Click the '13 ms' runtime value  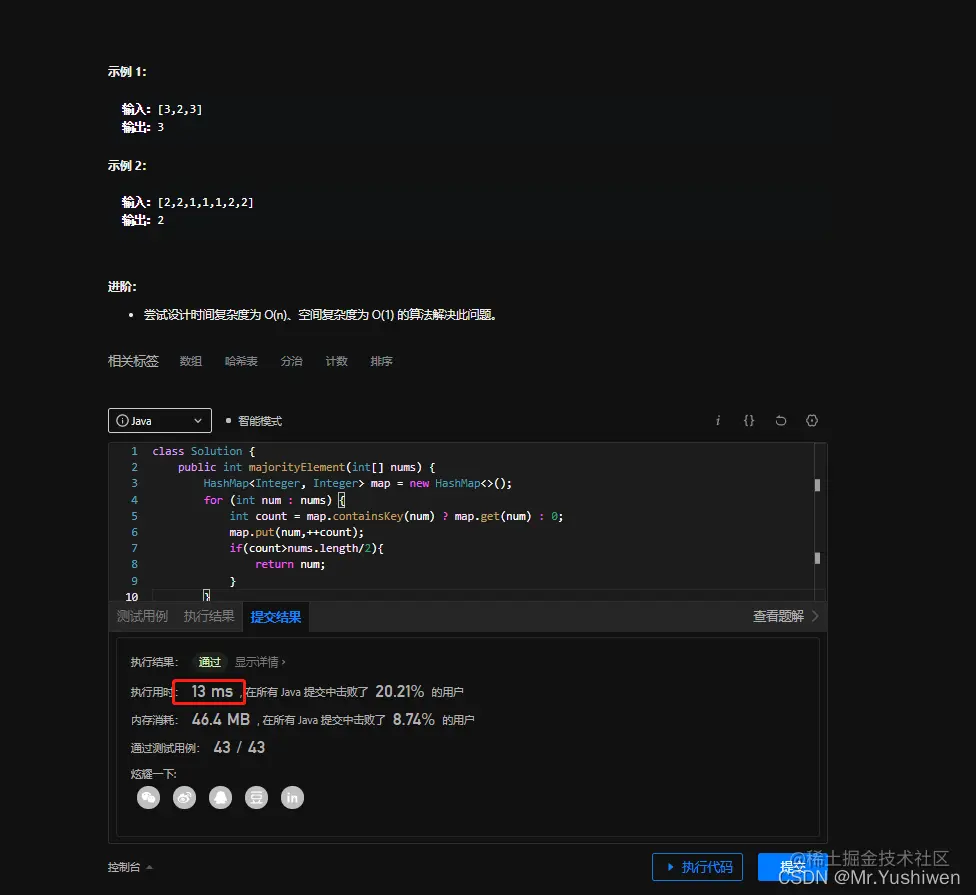pyautogui.click(x=212, y=691)
